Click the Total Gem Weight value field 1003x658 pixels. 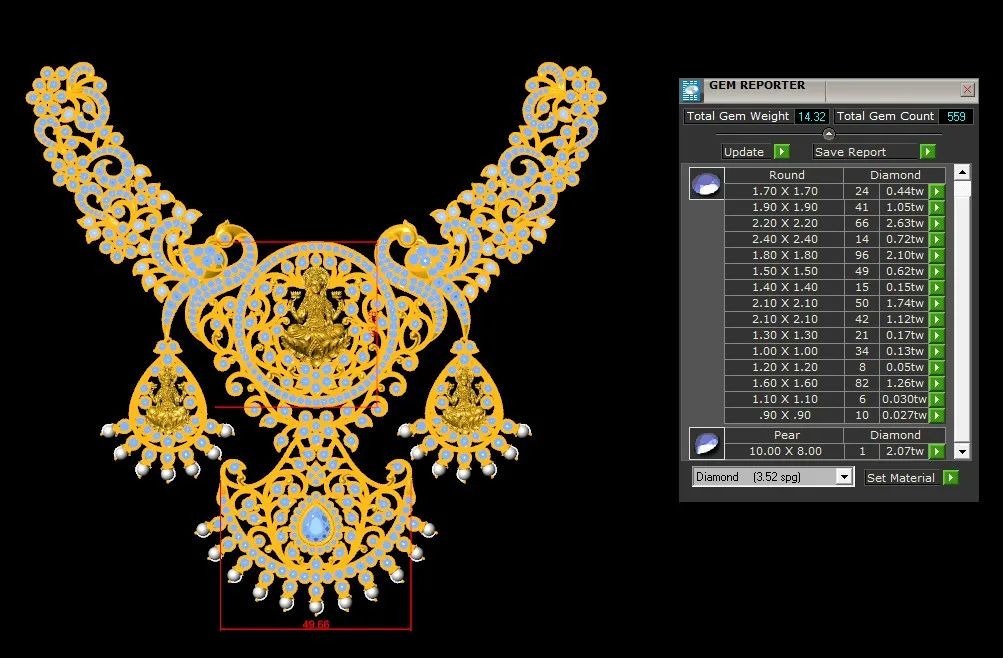click(x=811, y=116)
